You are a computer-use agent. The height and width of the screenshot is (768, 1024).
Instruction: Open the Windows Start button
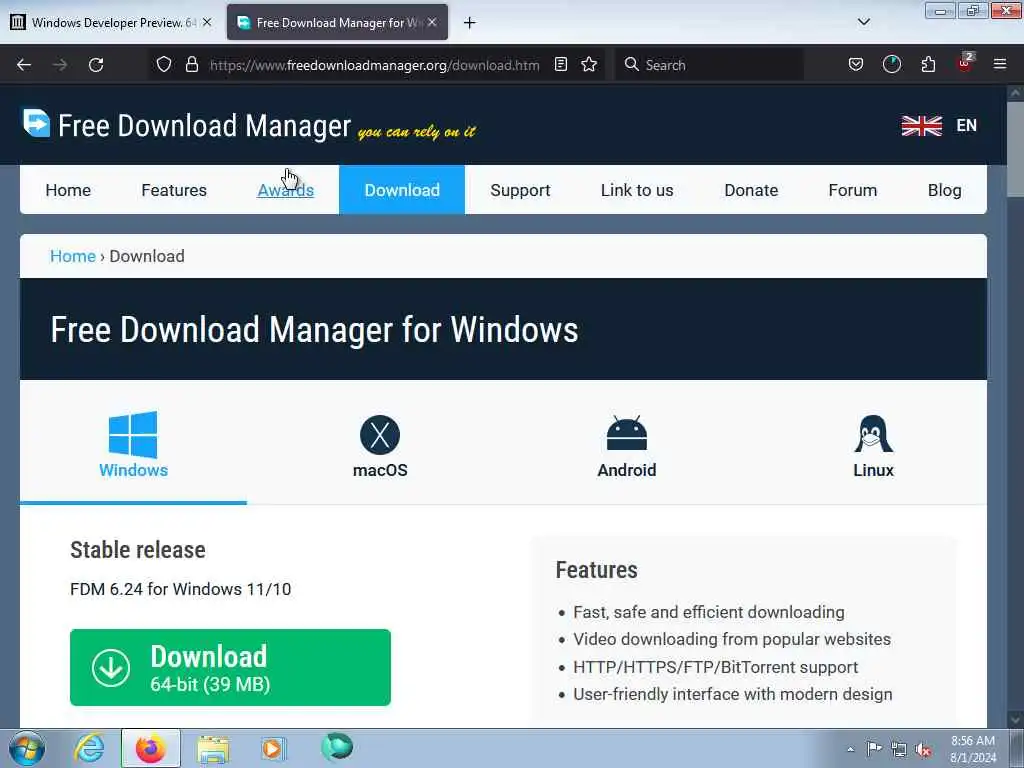pyautogui.click(x=27, y=748)
